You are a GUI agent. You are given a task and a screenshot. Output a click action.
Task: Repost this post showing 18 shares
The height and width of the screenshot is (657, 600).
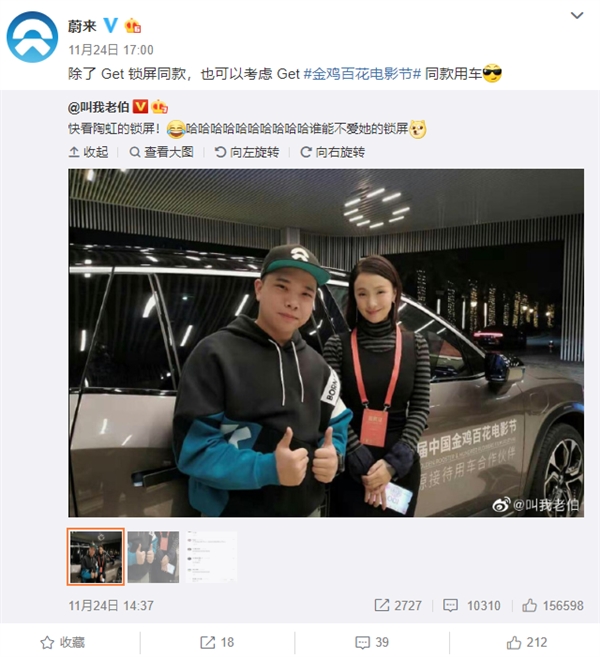(217, 642)
